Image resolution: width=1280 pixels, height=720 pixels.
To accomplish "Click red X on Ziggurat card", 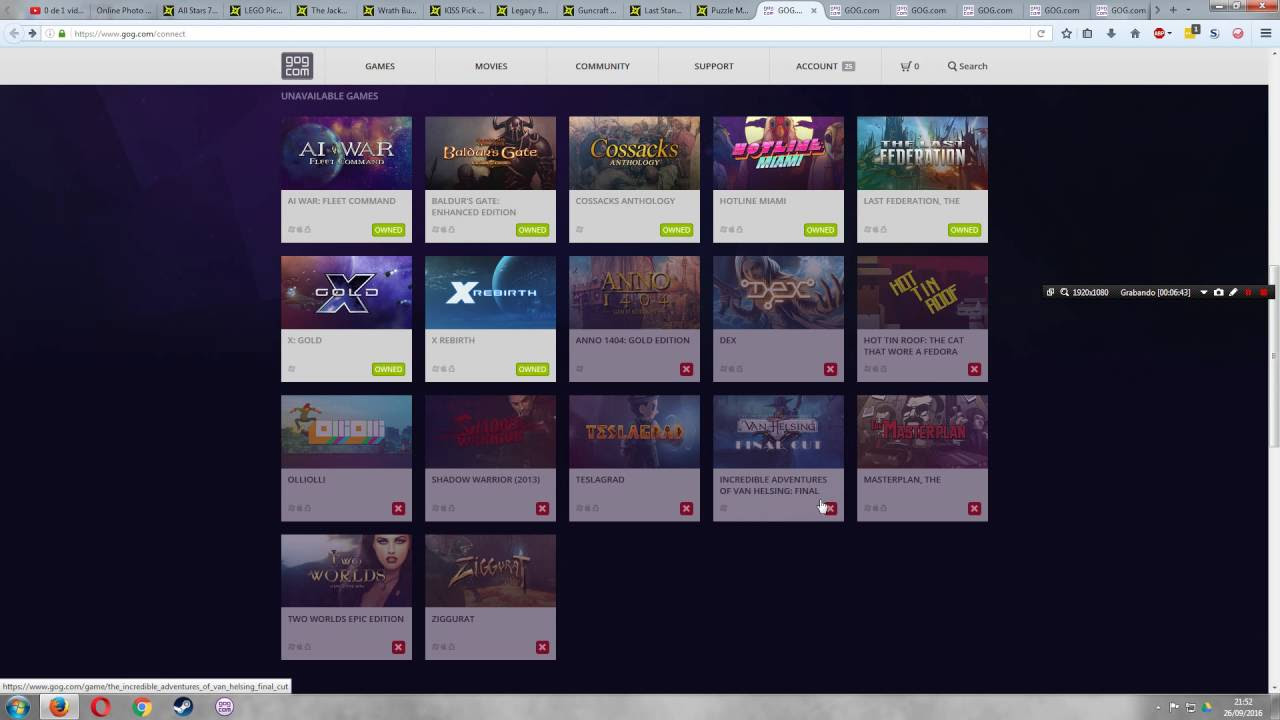I will [x=542, y=647].
